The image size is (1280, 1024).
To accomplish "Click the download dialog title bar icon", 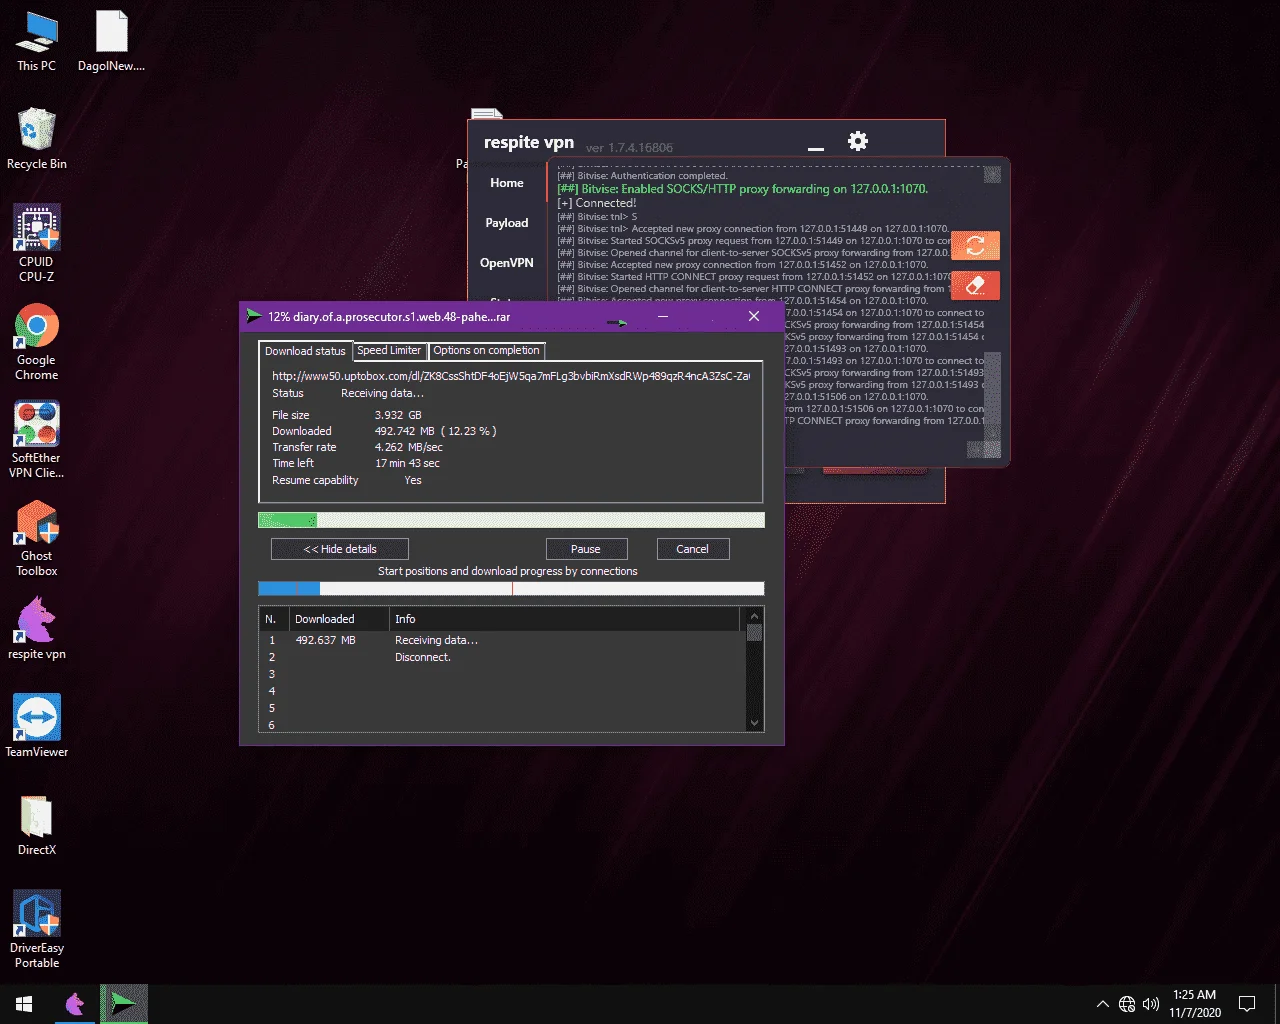I will click(x=254, y=316).
